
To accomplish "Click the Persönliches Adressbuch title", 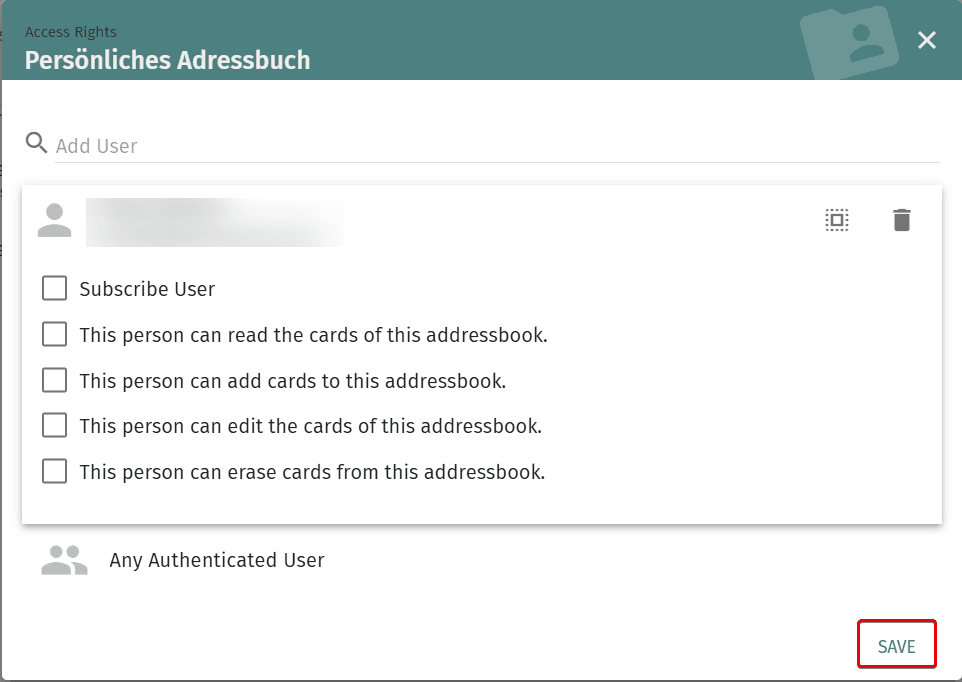I will coord(167,60).
